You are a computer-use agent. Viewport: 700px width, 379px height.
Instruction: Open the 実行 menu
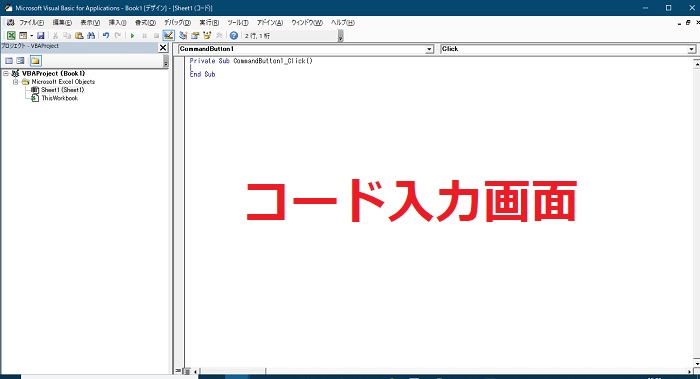tap(209, 22)
